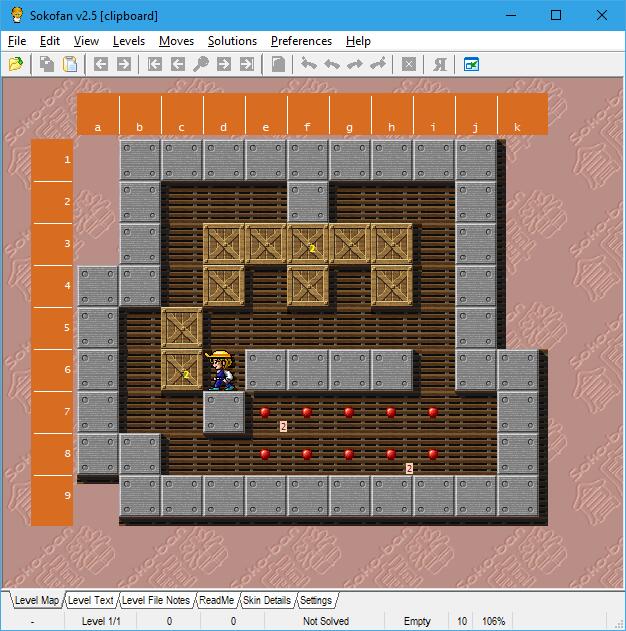Click the crate marked 2 in row 3
This screenshot has height=631, width=626.
(307, 244)
